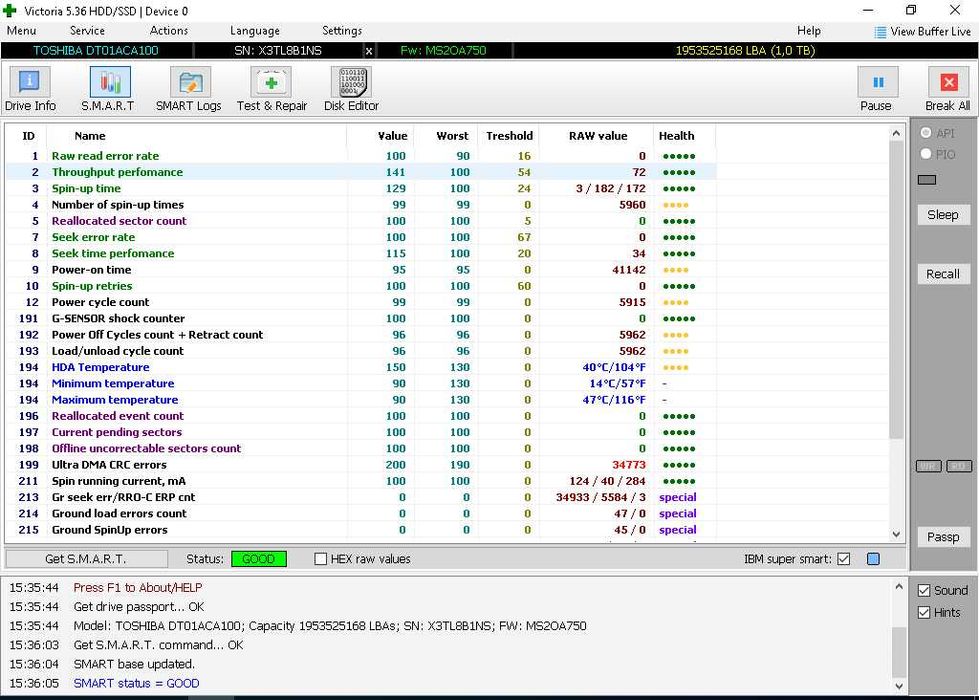Click the log panel scroll down arrow

[898, 686]
